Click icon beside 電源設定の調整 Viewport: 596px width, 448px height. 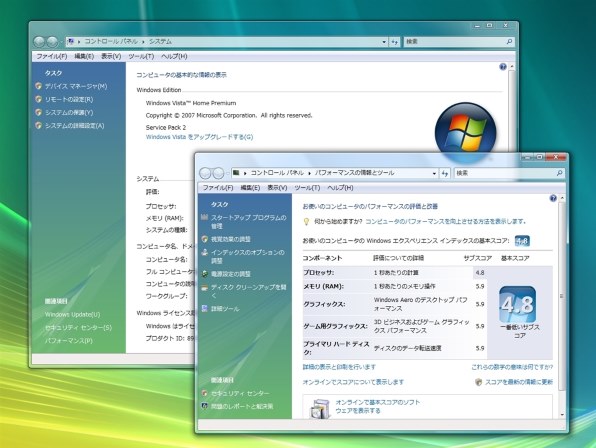coord(204,274)
